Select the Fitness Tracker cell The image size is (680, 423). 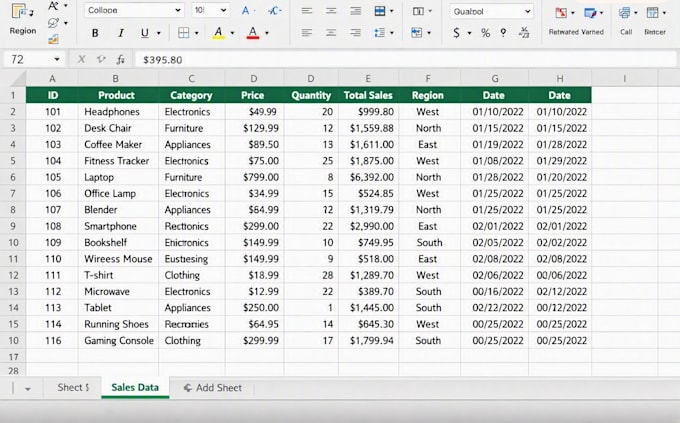pyautogui.click(x=118, y=161)
